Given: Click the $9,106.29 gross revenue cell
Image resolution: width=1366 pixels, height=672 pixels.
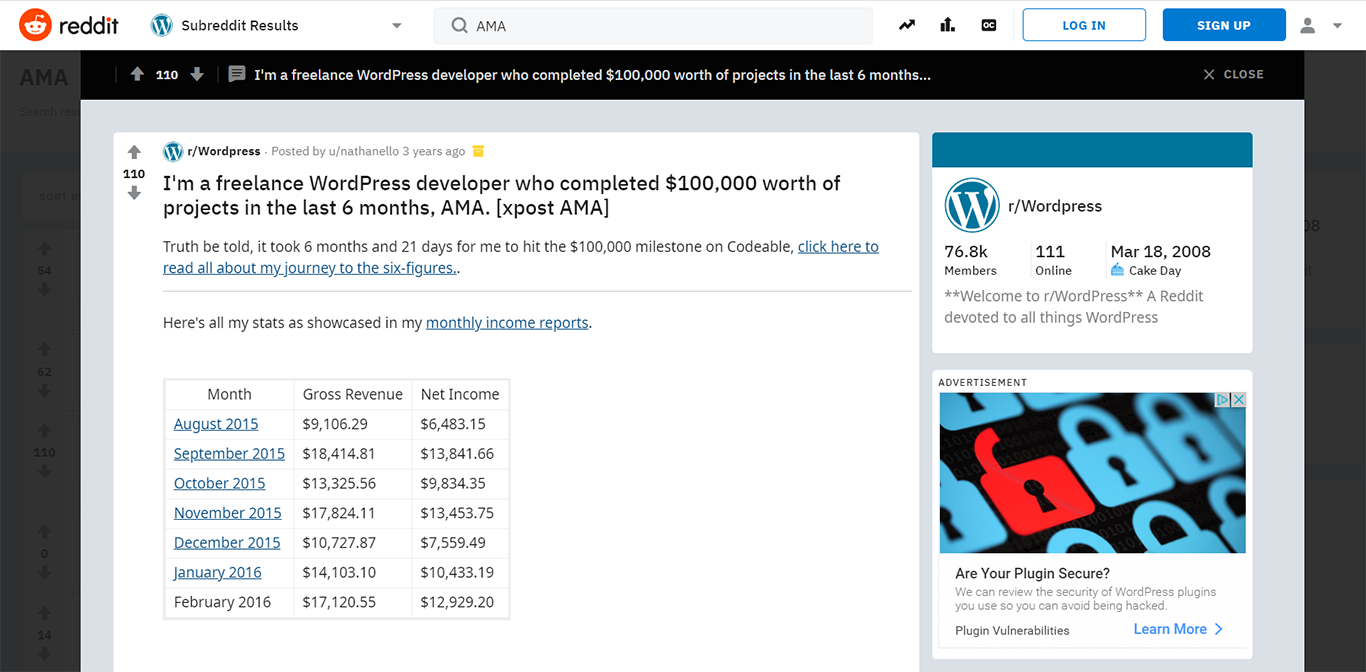Looking at the screenshot, I should [353, 424].
